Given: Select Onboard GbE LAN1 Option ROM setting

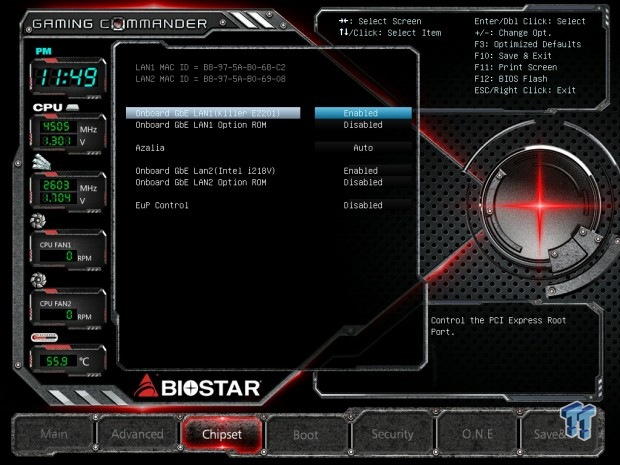Looking at the screenshot, I should 201,125.
